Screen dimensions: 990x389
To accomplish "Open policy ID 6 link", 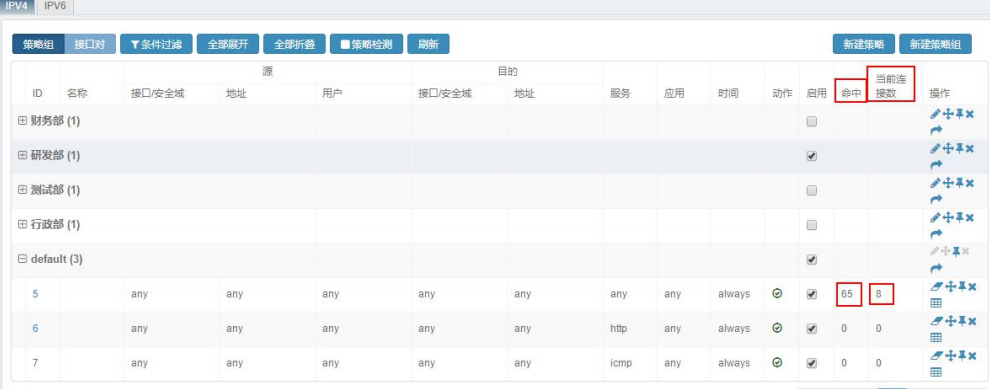I will 35,328.
